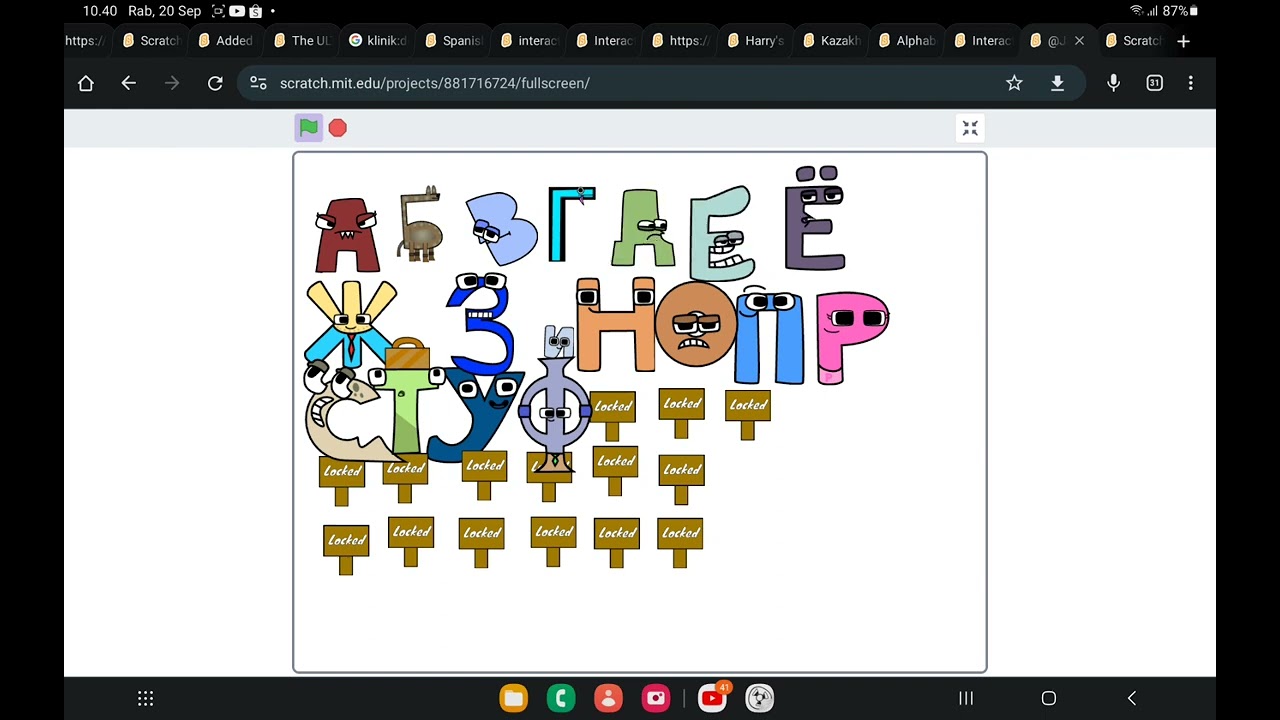Switch to the klinik:d tab
The image size is (1280, 720).
[378, 41]
